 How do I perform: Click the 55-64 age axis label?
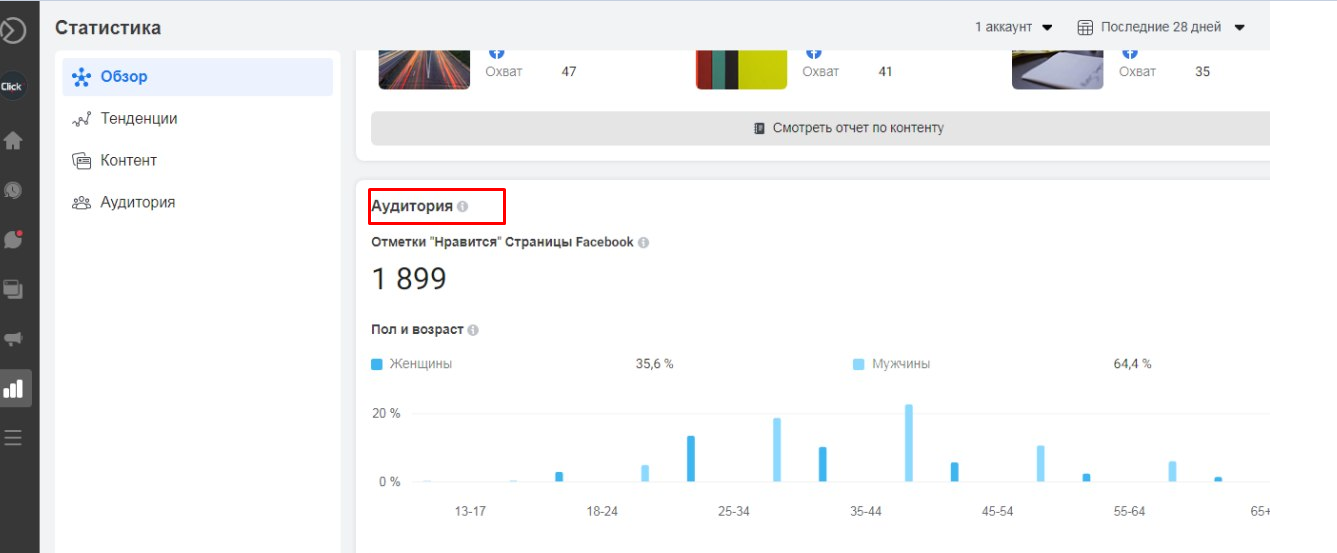(x=1129, y=511)
